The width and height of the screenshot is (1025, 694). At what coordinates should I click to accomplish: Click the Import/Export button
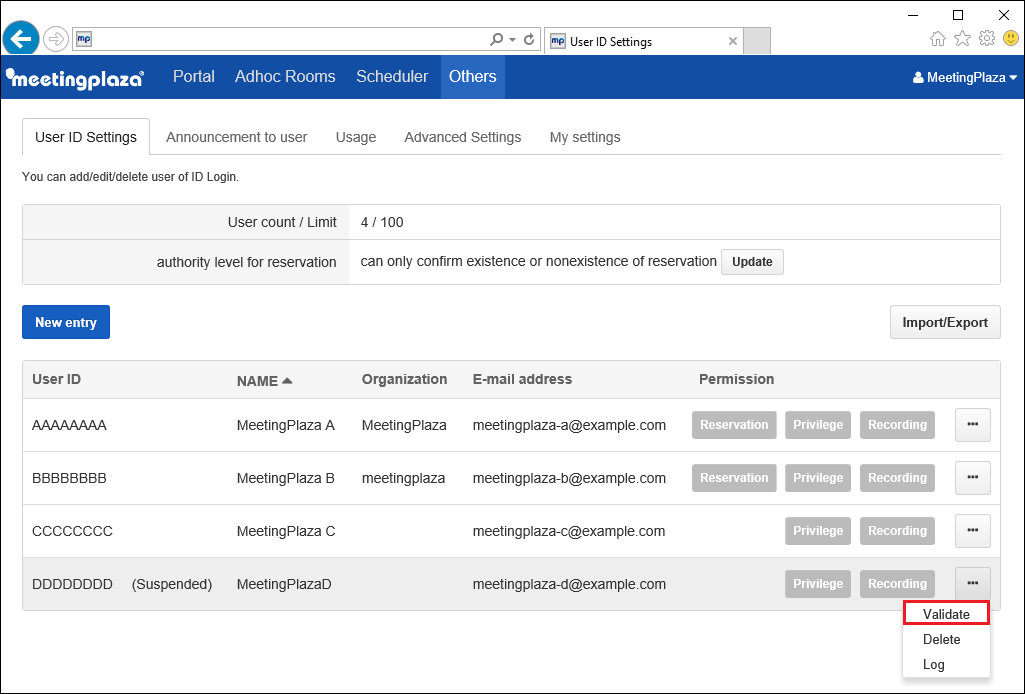pos(945,322)
